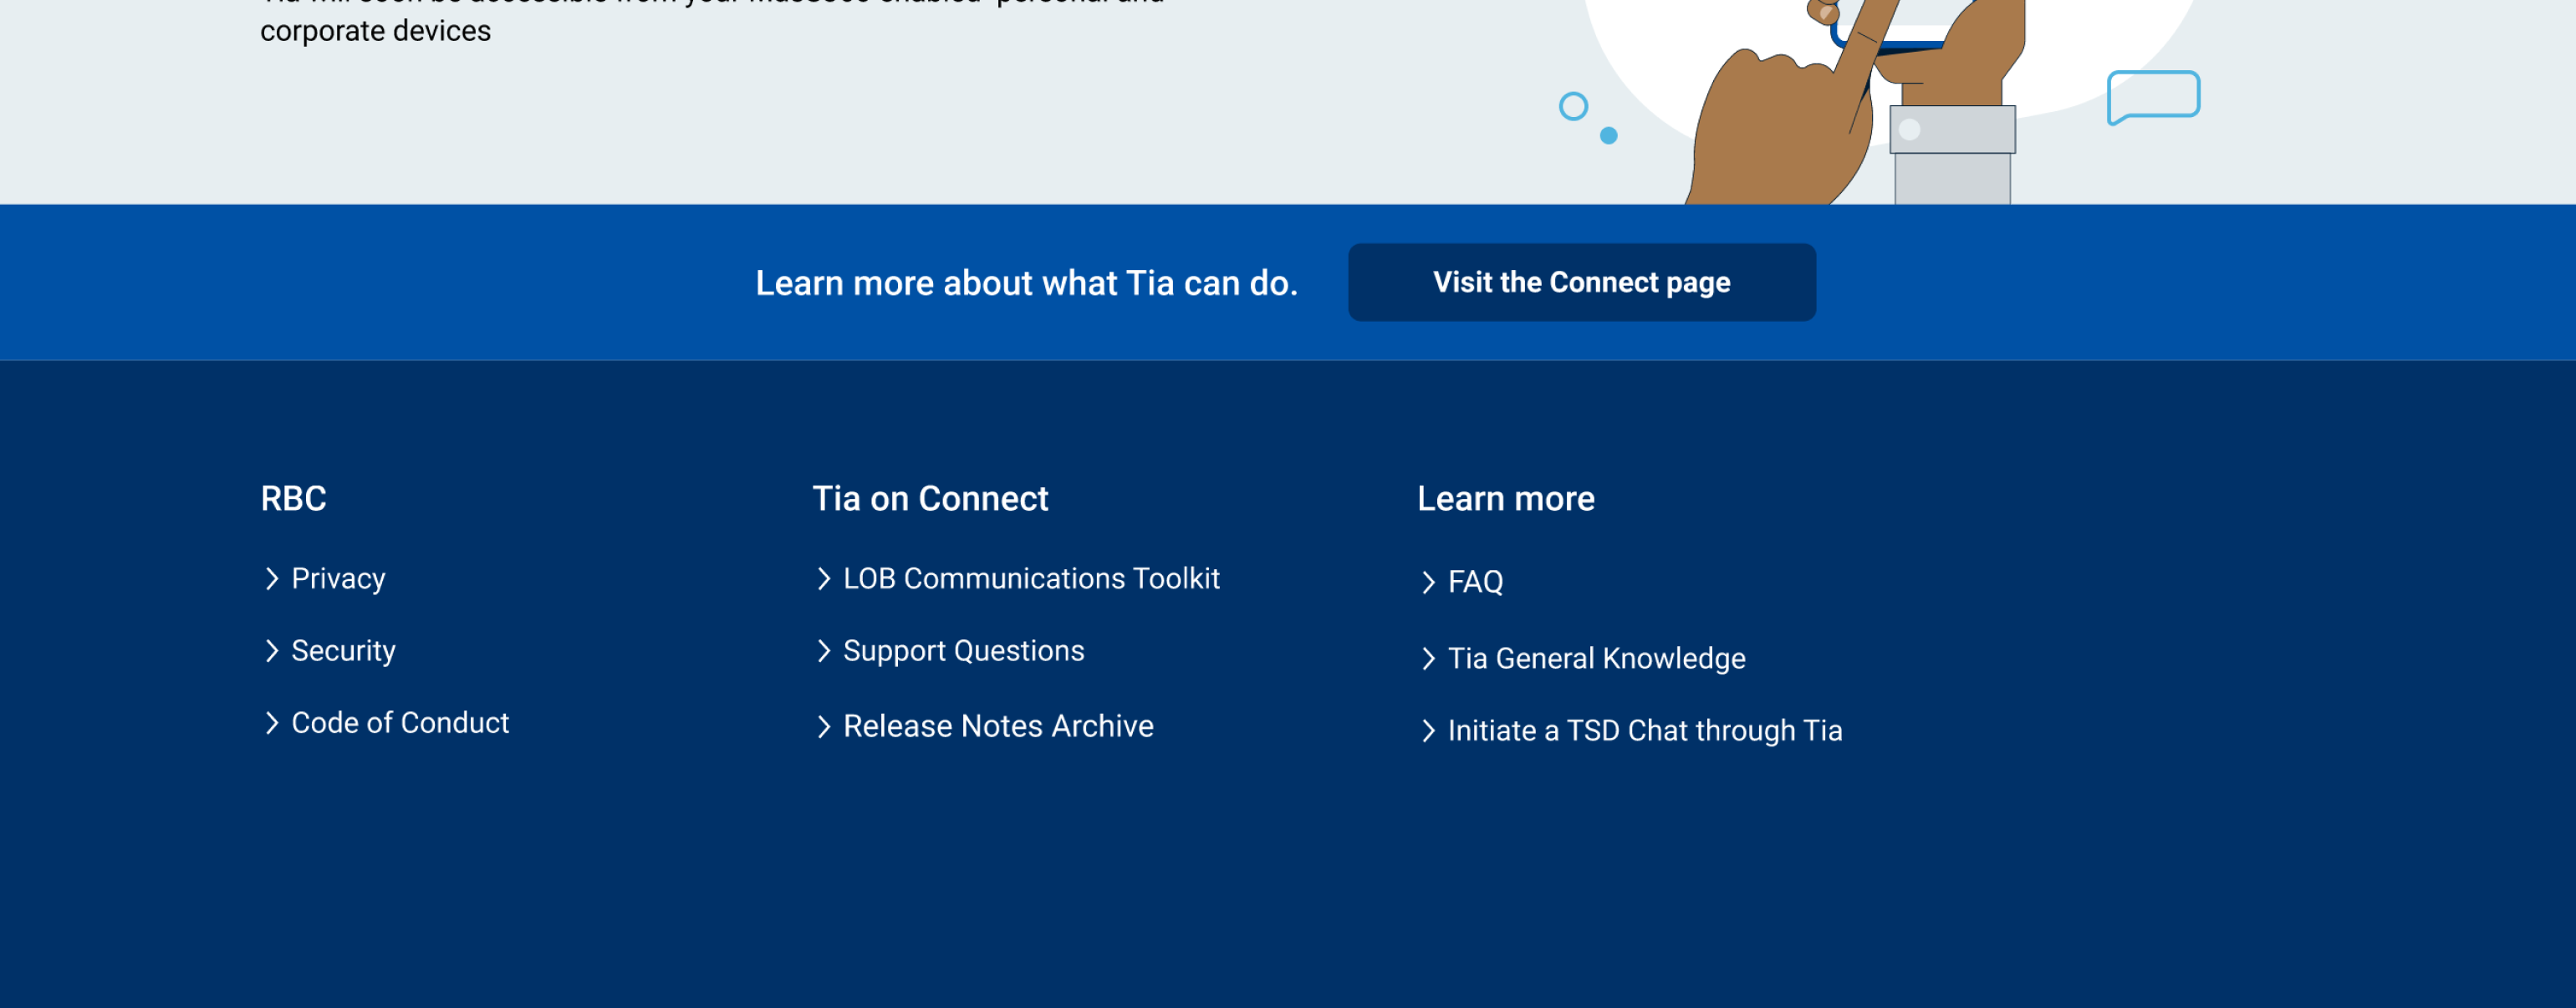Open the Security footer link
The height and width of the screenshot is (1008, 2576).
pos(343,651)
